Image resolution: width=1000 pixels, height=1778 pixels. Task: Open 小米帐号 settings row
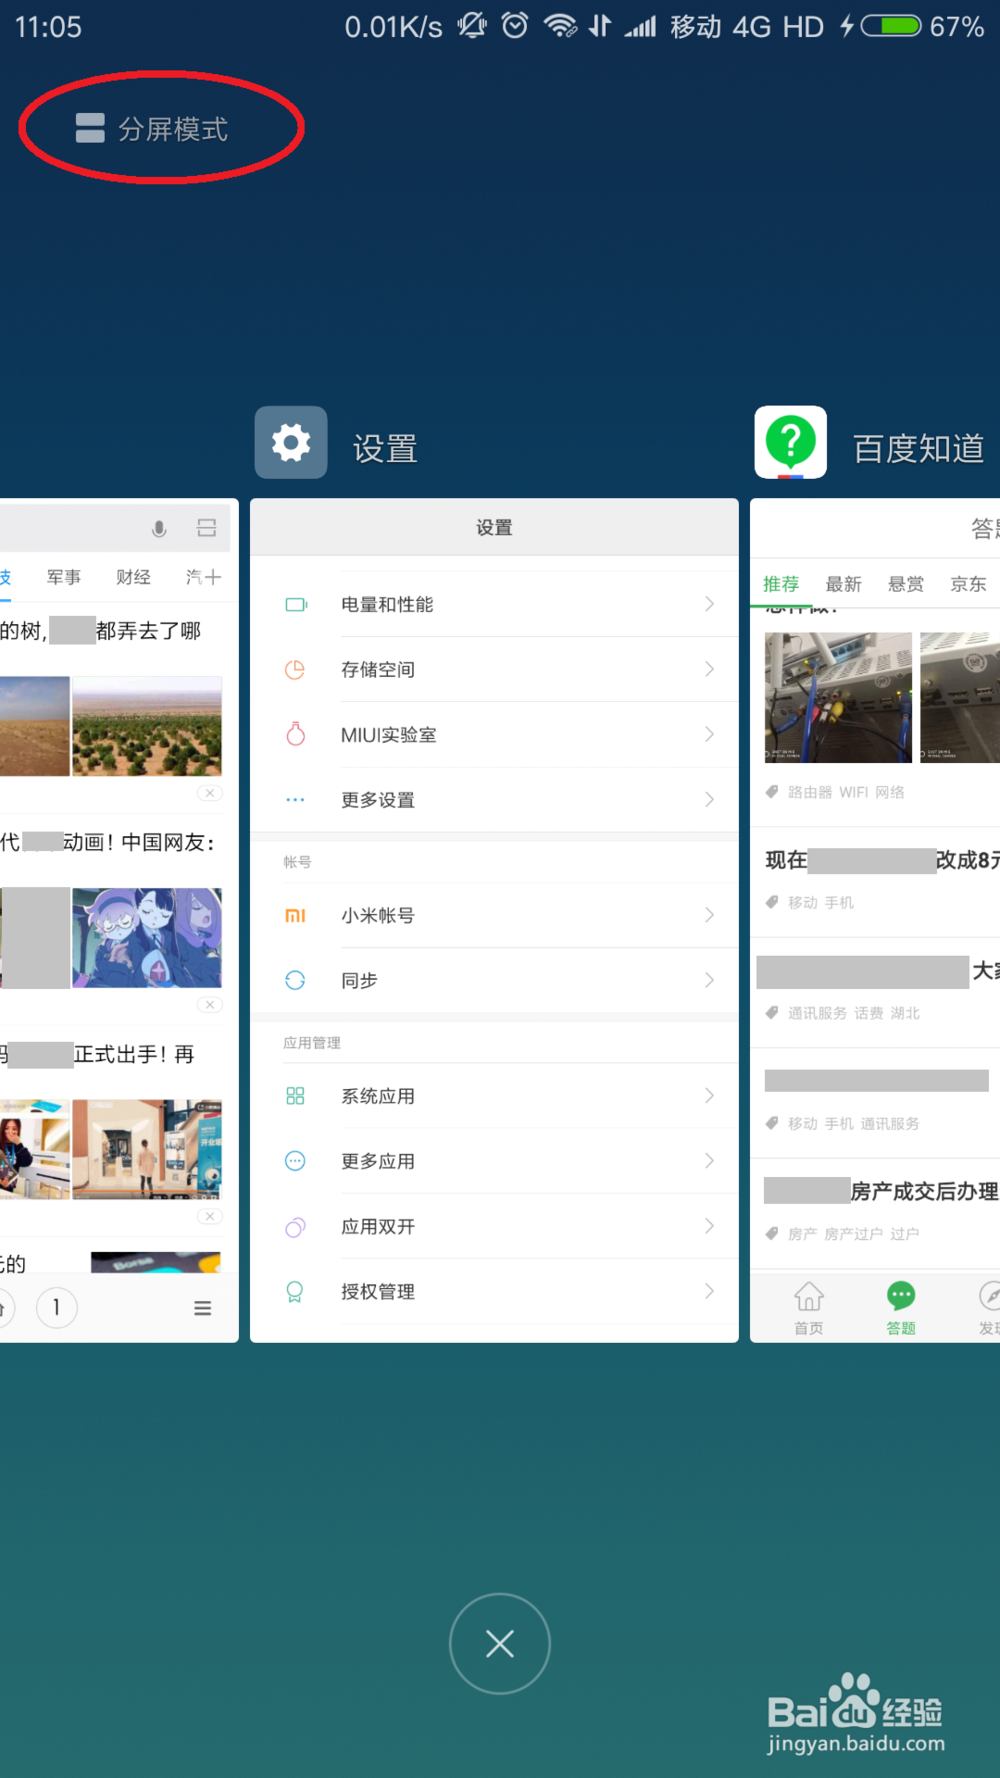(494, 915)
